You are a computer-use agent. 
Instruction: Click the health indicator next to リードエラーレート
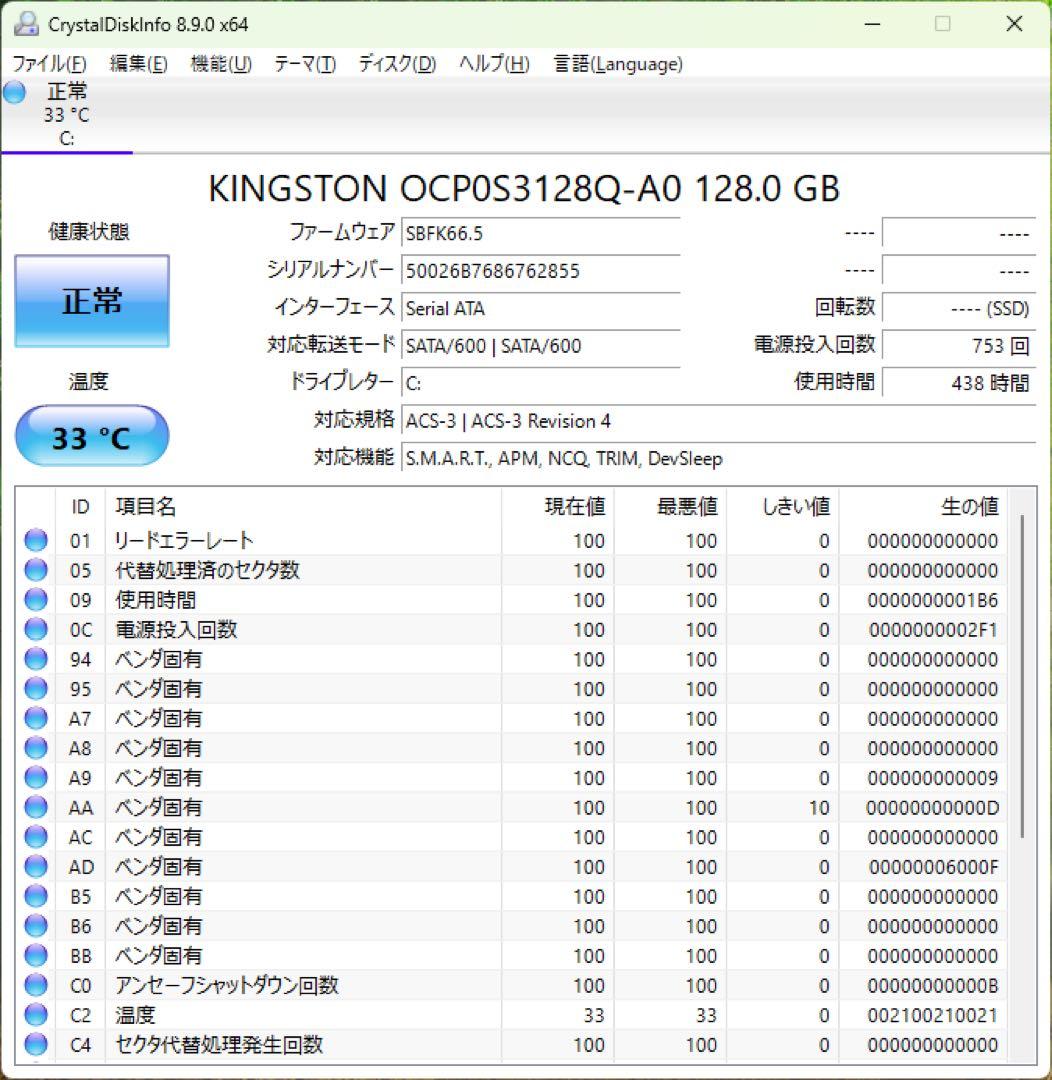click(x=35, y=540)
